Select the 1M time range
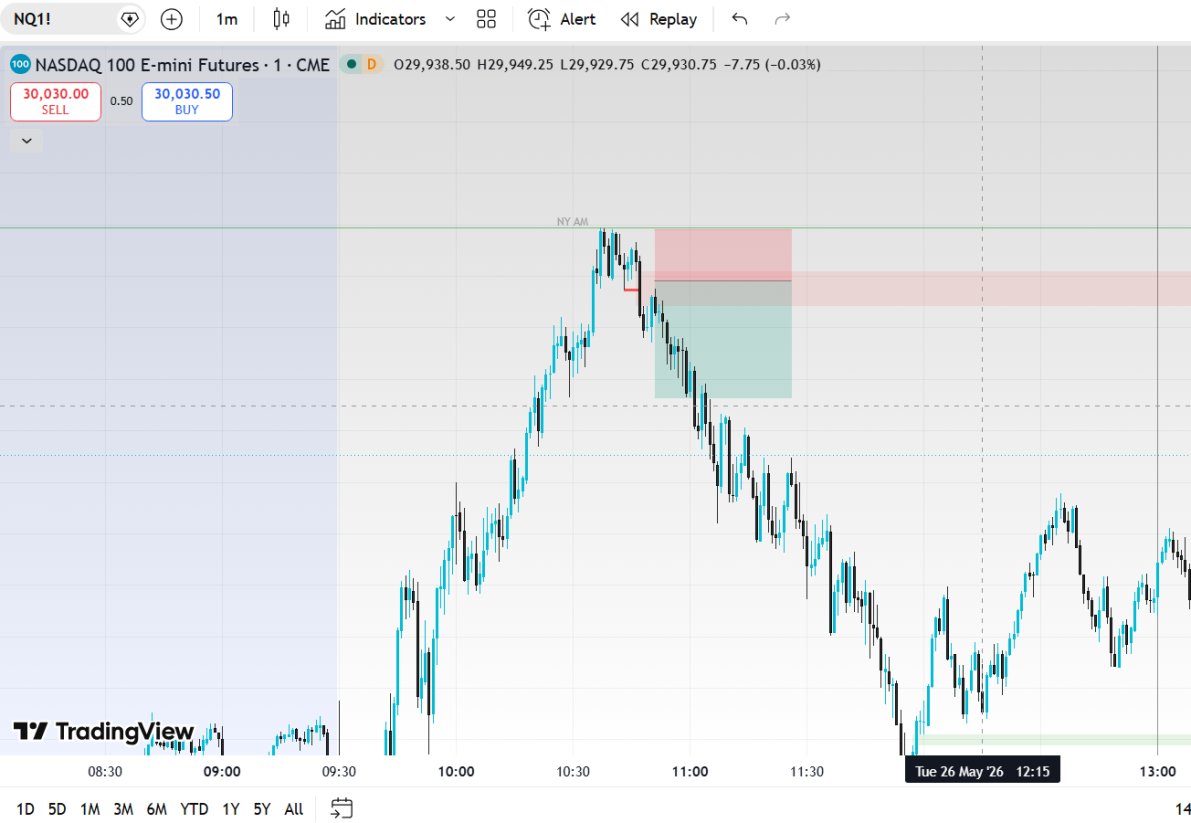The image size is (1191, 823). (x=90, y=809)
